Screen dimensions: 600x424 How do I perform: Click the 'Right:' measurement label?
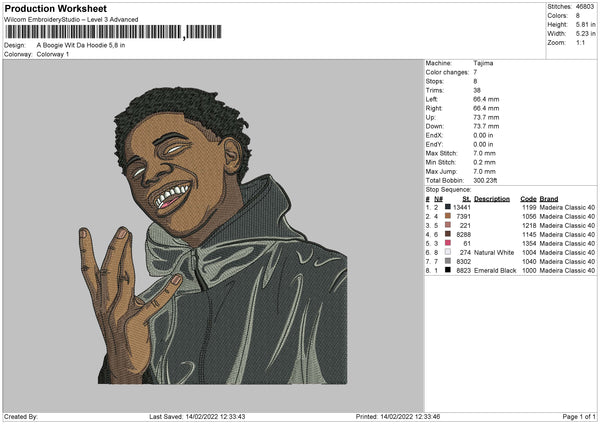pyautogui.click(x=434, y=108)
